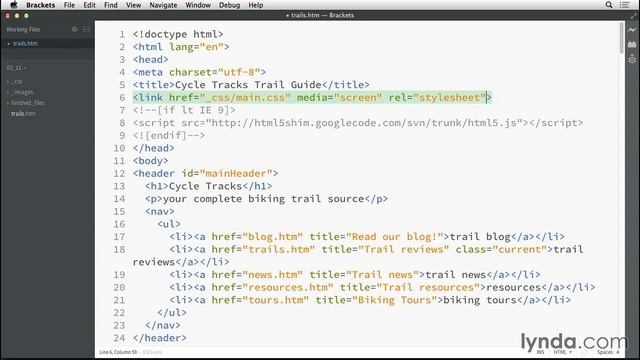
Task: Open Working Files gear settings
Action: pos(74,29)
